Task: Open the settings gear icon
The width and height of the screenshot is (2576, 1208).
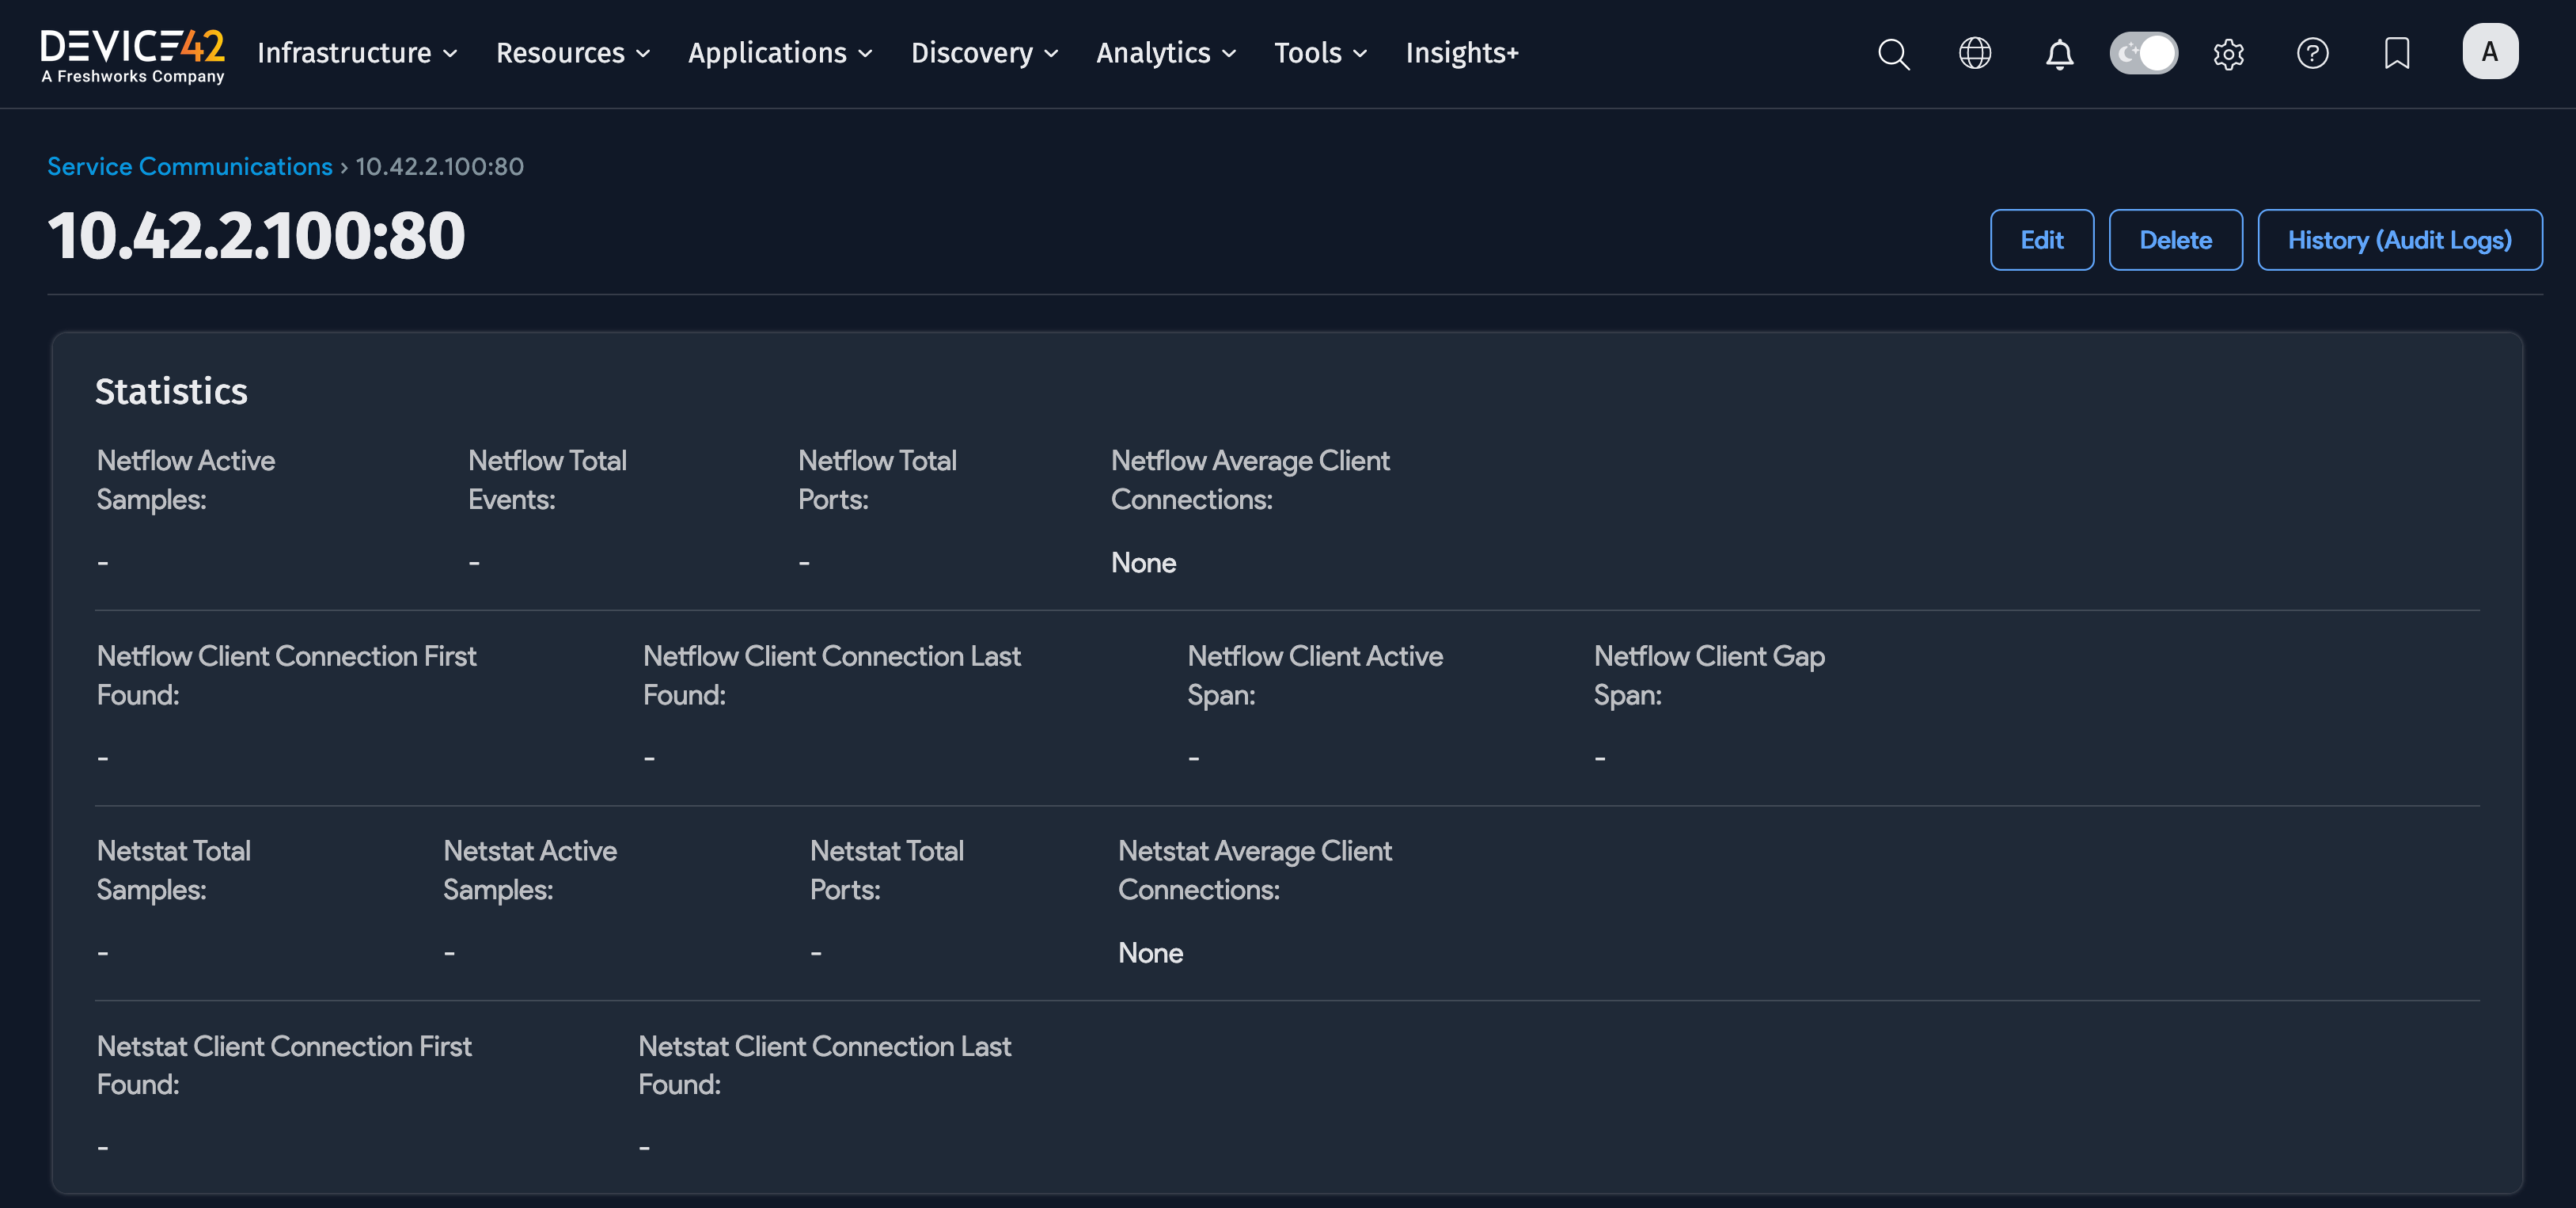Action: click(2228, 53)
